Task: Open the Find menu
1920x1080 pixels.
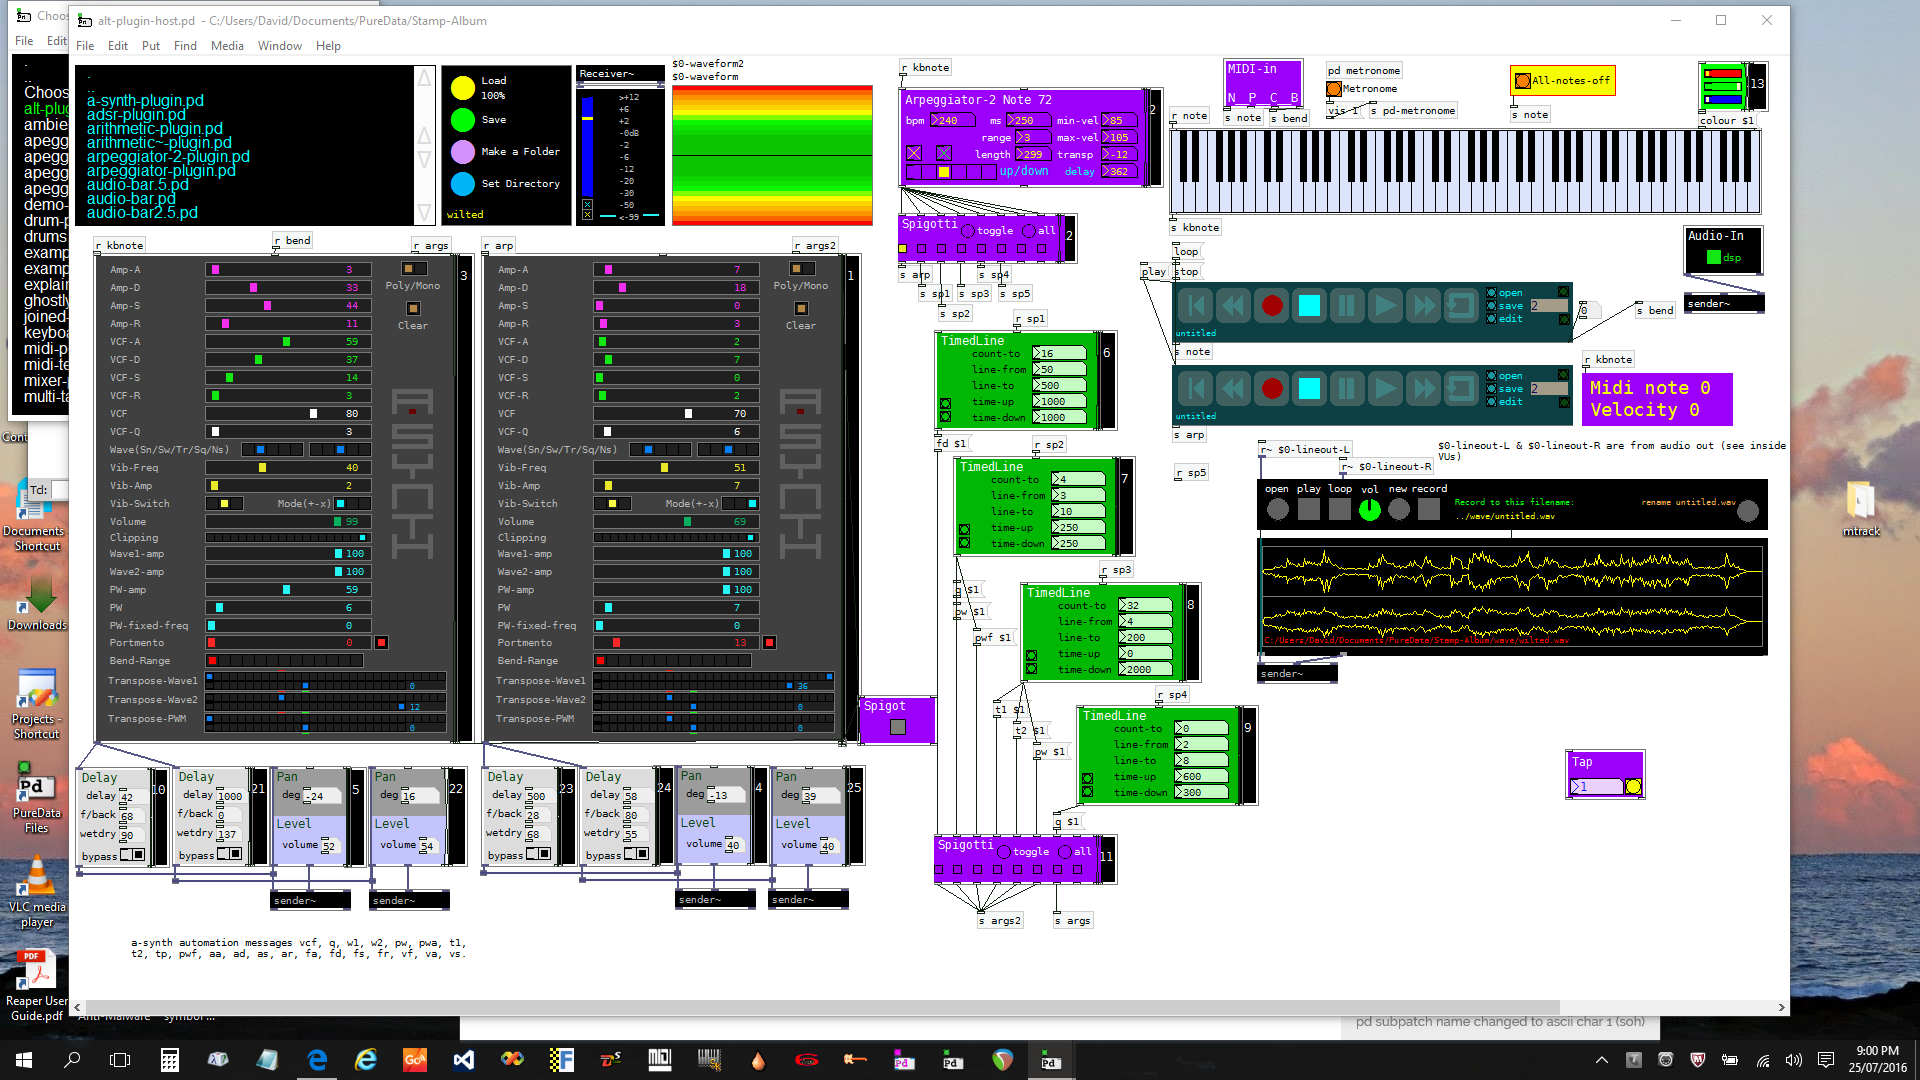Action: tap(185, 46)
